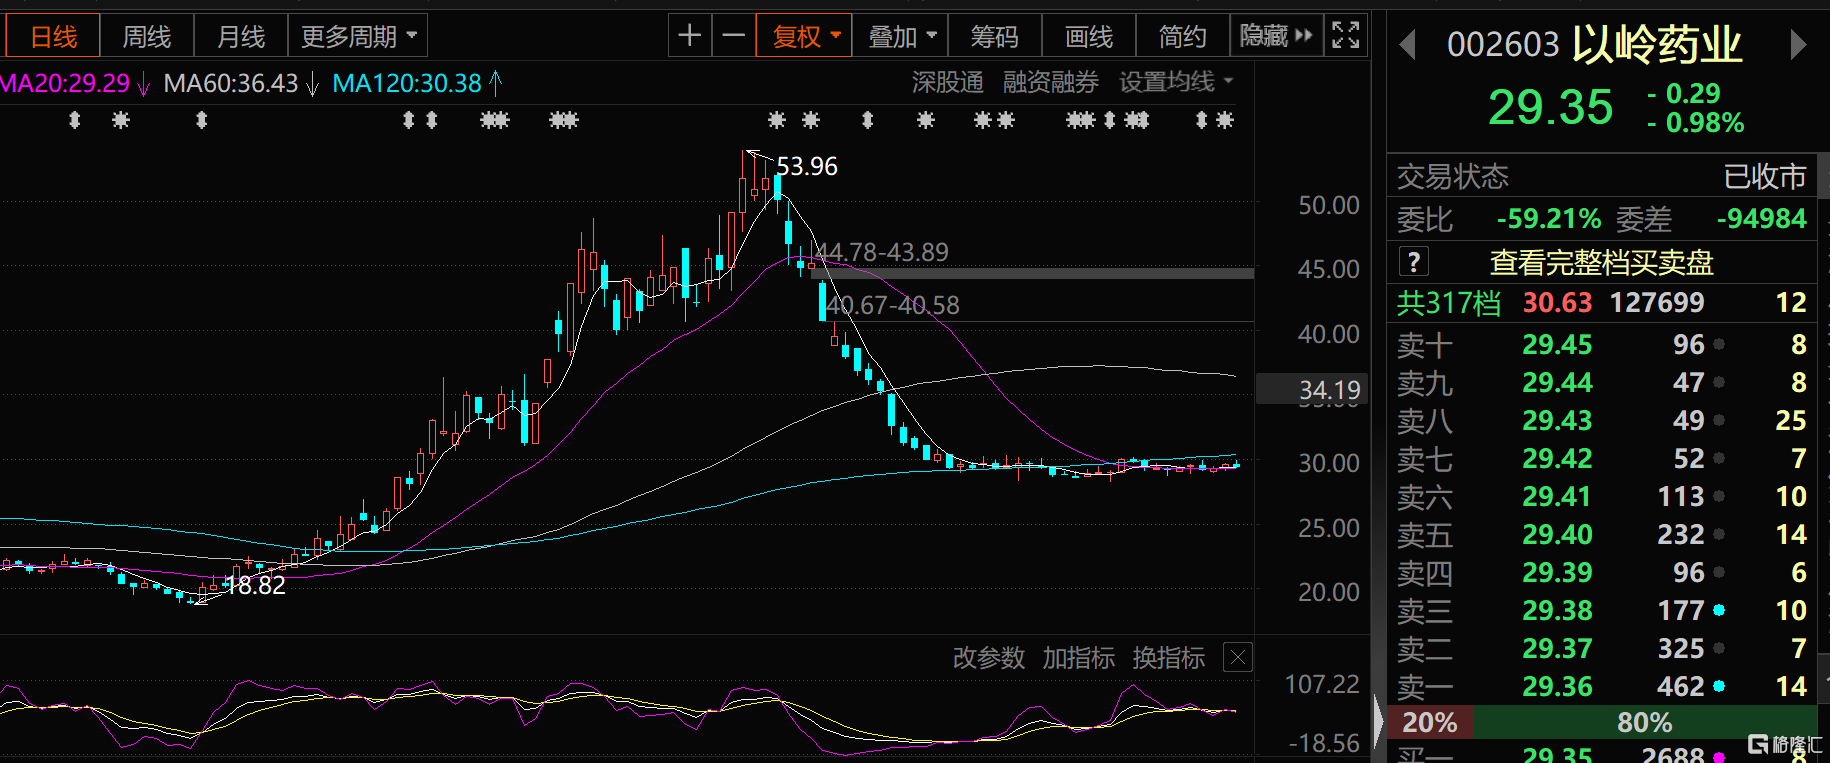Viewport: 1830px width, 763px height.
Task: Go to previous stock with left arrow
Action: point(1407,45)
